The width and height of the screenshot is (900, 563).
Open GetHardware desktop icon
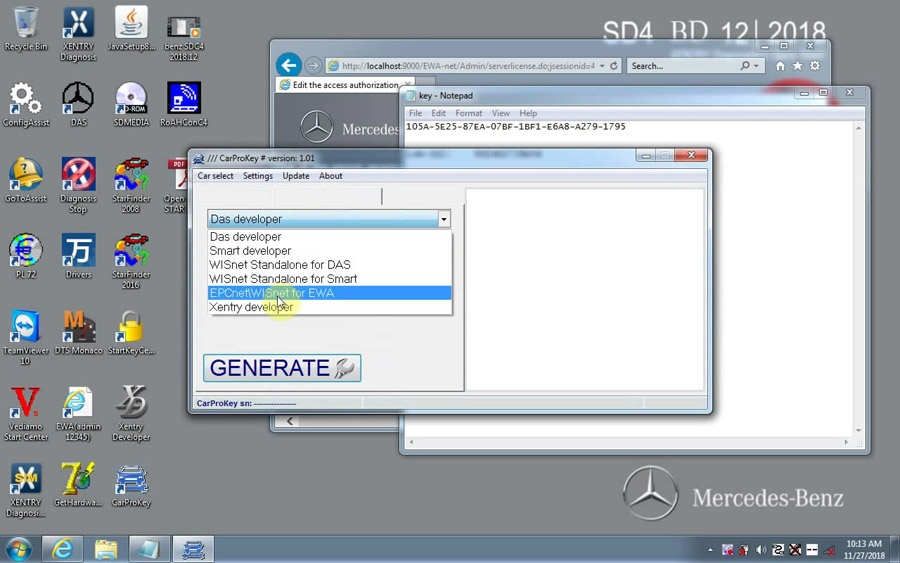(78, 484)
